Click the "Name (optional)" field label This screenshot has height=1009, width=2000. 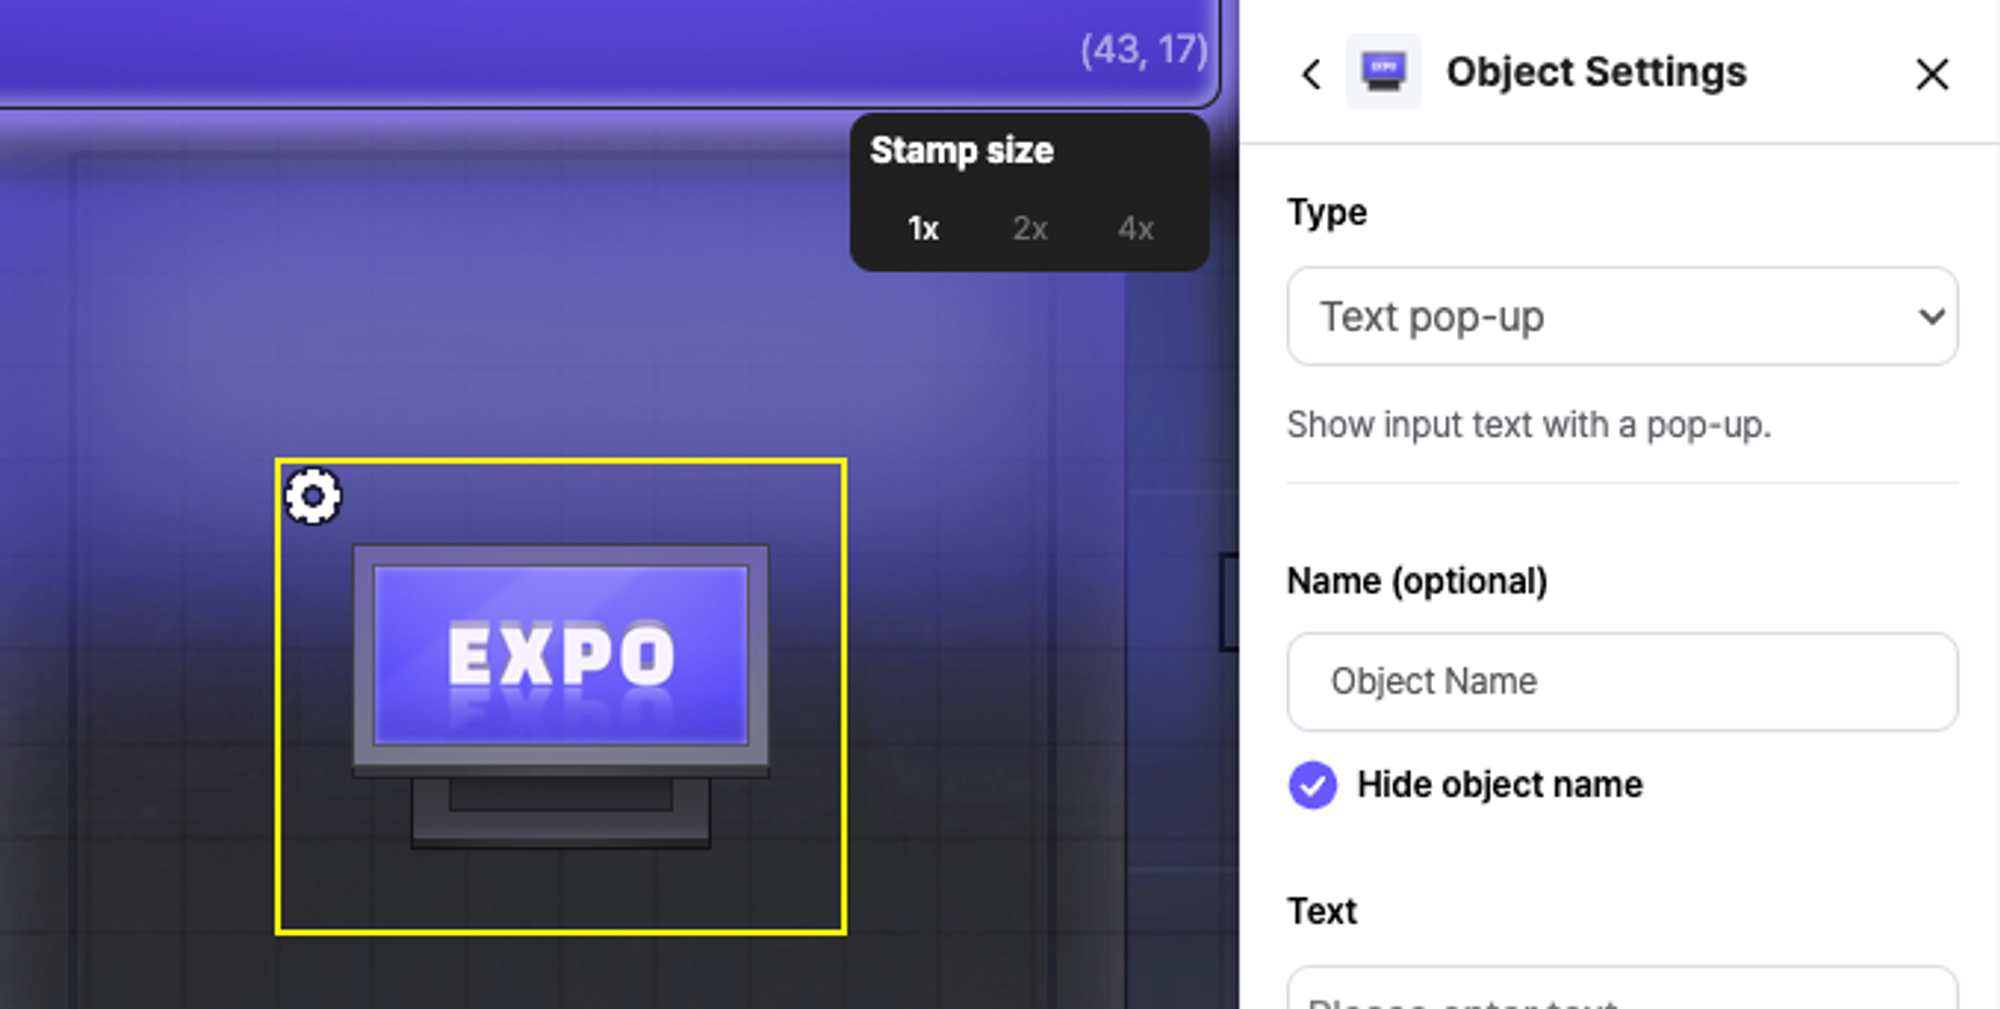(1416, 581)
